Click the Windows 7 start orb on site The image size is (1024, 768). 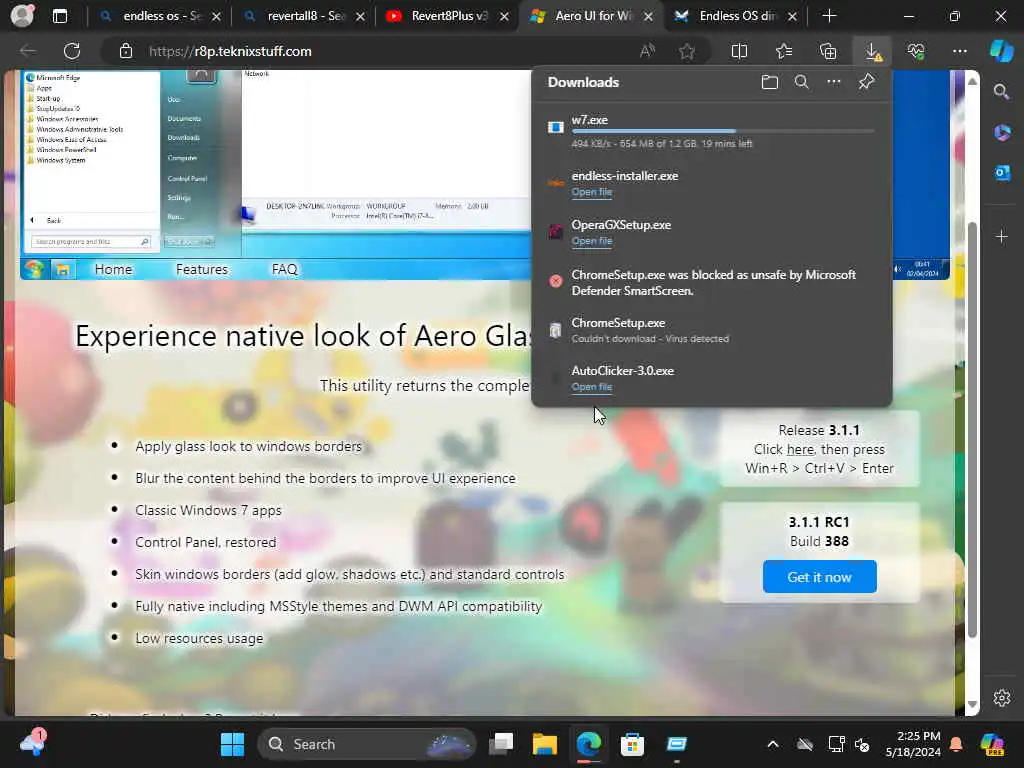34,269
